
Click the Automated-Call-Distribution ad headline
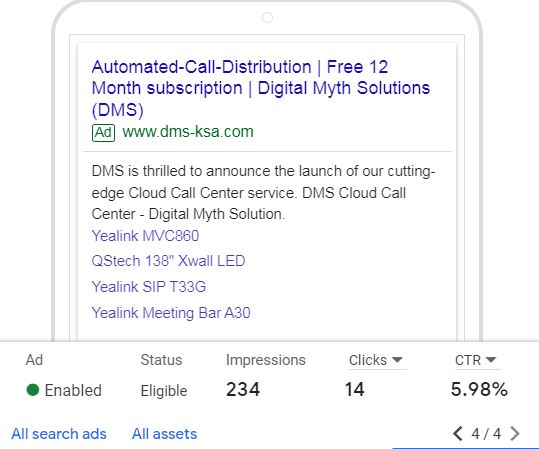[x=261, y=88]
